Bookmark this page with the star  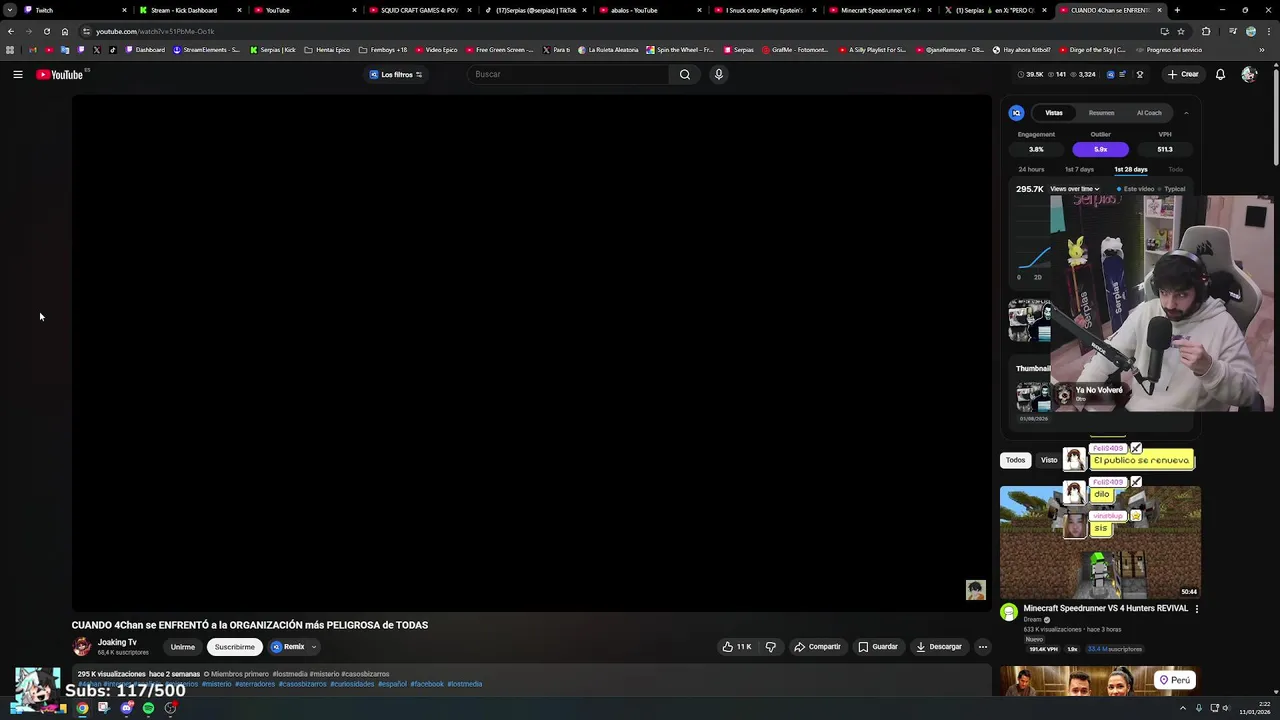click(x=1181, y=31)
